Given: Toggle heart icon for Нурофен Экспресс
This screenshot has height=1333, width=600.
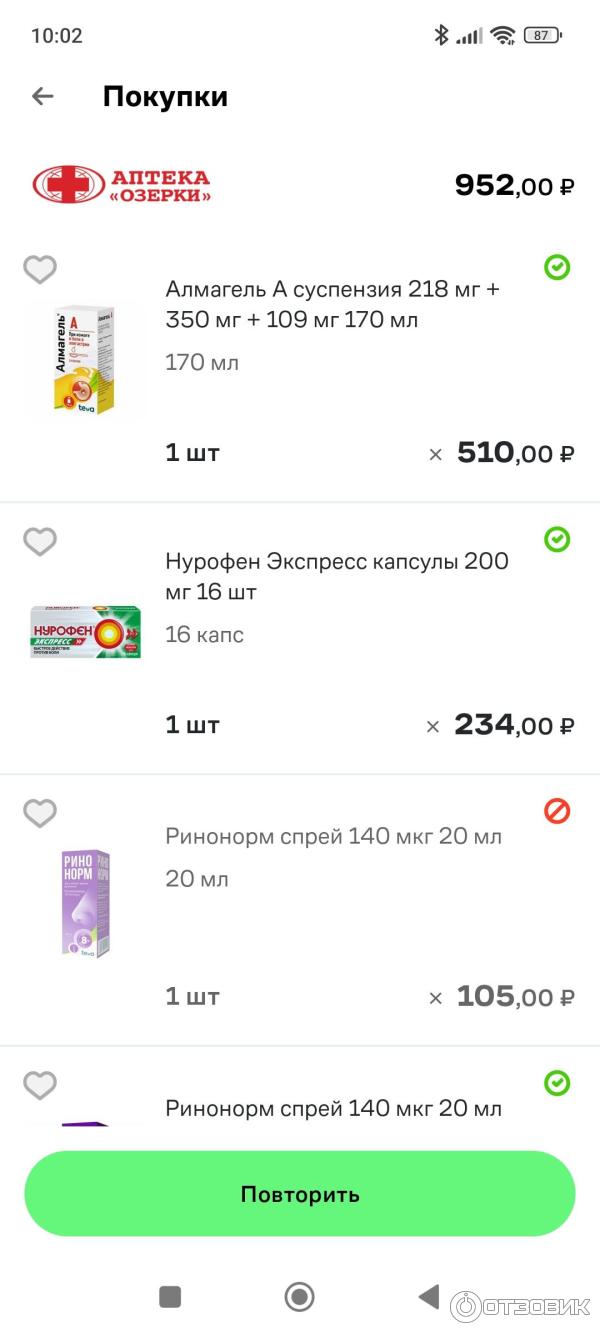Looking at the screenshot, I should (x=40, y=542).
